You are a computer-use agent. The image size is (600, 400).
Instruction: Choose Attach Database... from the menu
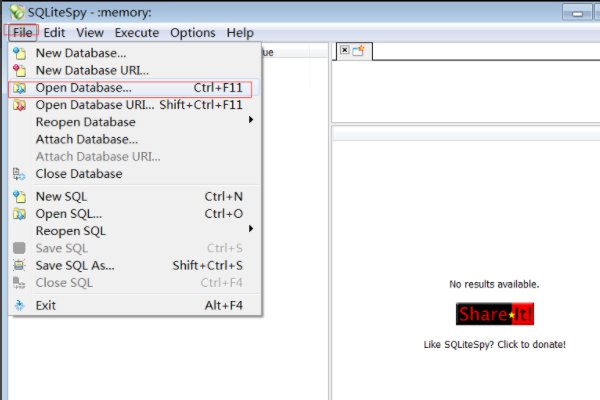[x=86, y=139]
